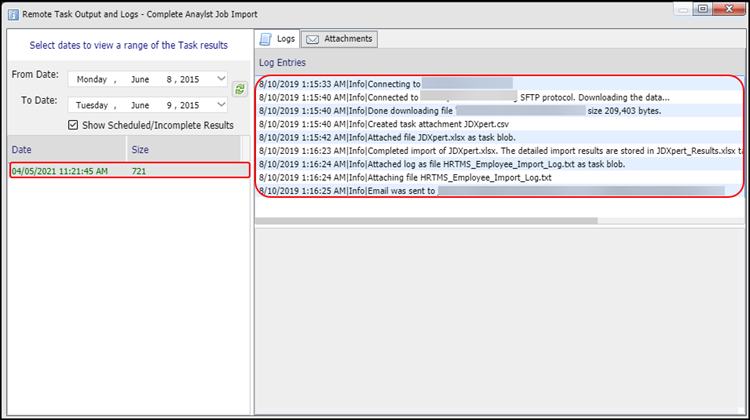Select 'Attaching file HRTMS_Employee_Import_Log.txt' log entry
The image size is (750, 420).
click(x=499, y=177)
